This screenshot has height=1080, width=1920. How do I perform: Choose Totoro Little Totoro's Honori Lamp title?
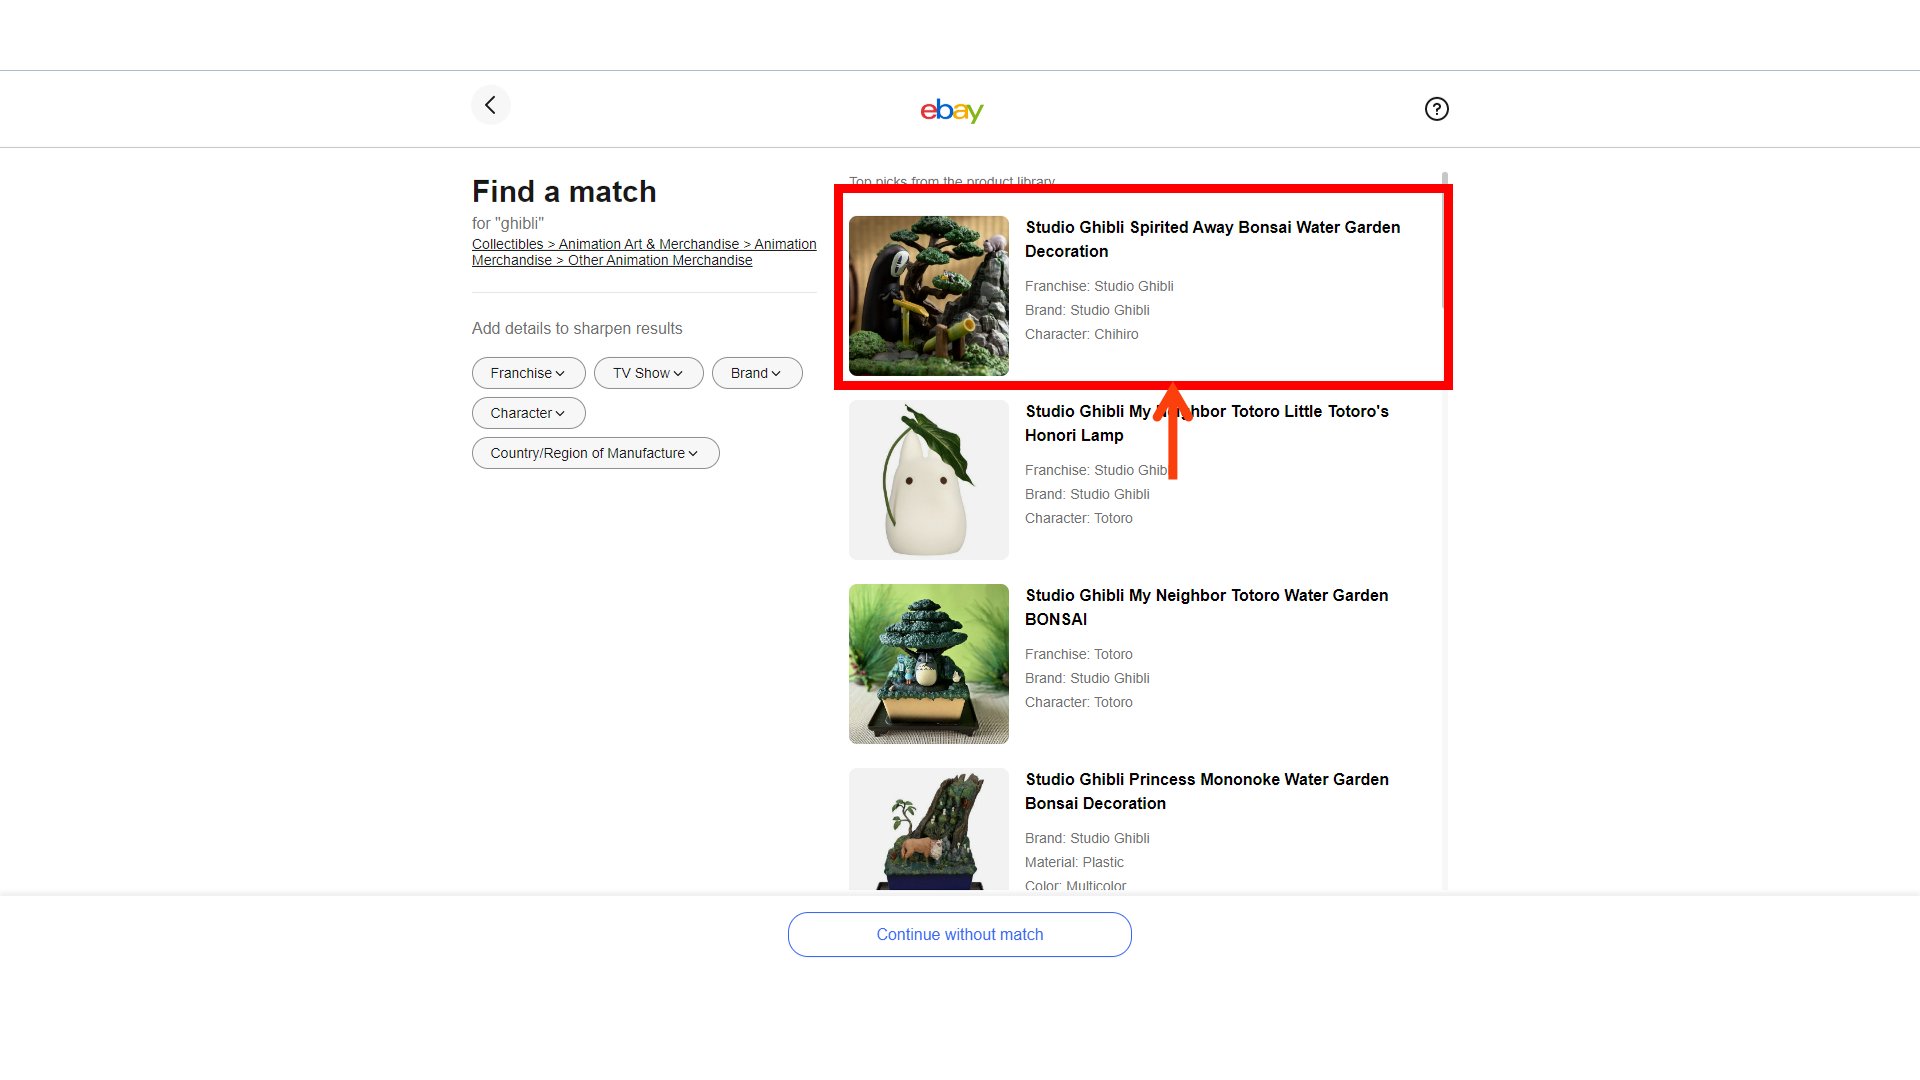(1206, 423)
